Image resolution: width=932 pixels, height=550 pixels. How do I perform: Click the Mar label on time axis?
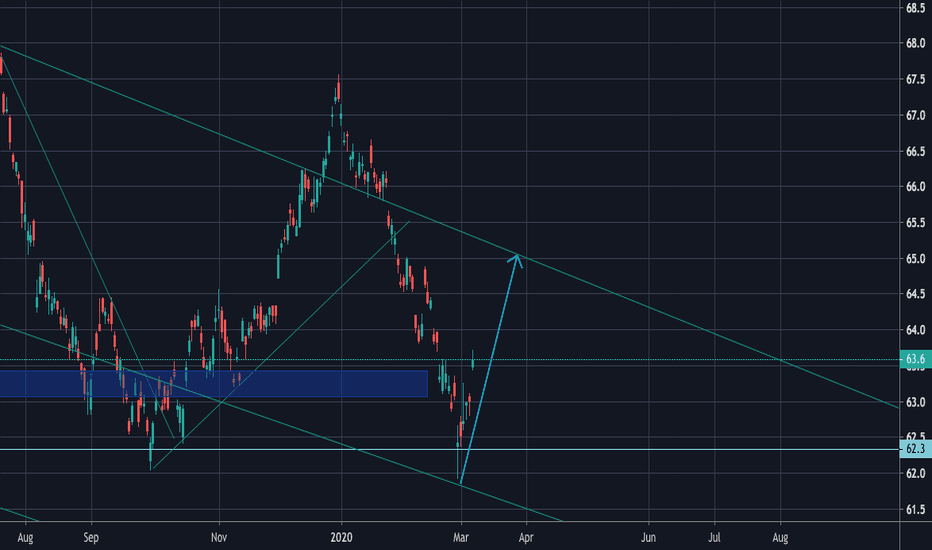coord(461,538)
